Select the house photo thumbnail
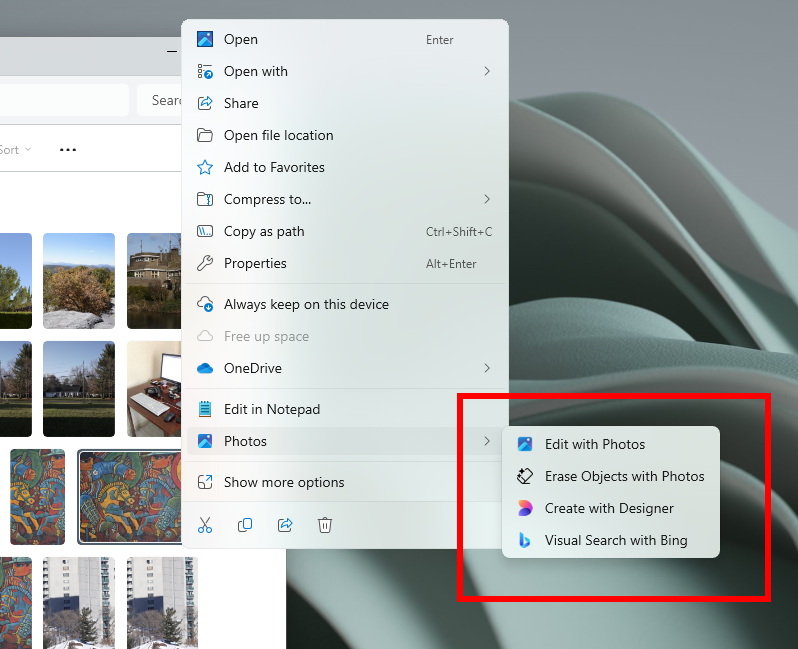Image resolution: width=798 pixels, height=649 pixels. tap(153, 280)
